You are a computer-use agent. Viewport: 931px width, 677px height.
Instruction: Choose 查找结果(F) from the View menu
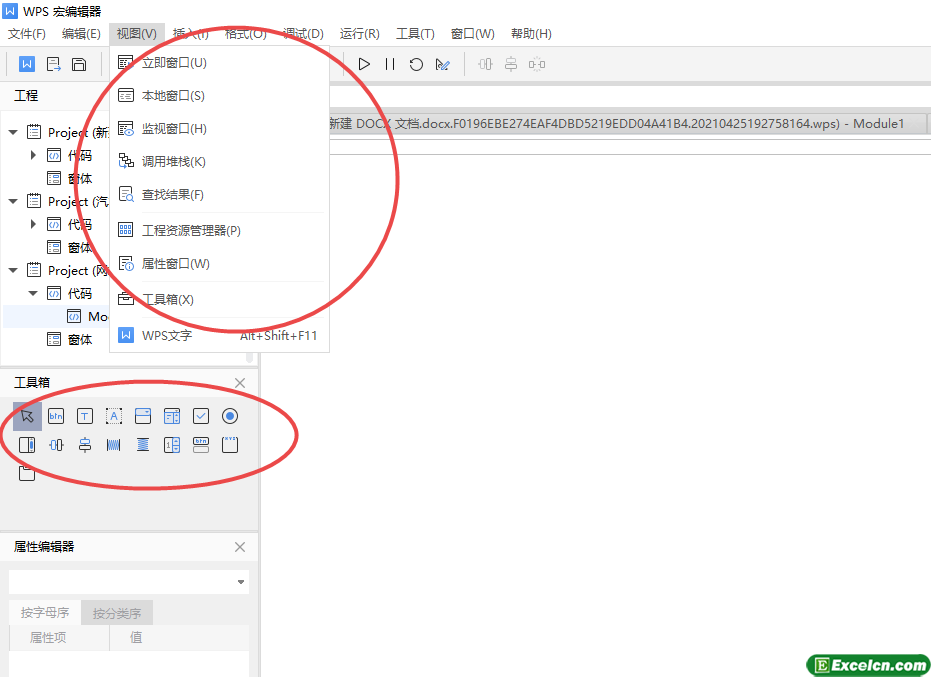tap(220, 195)
